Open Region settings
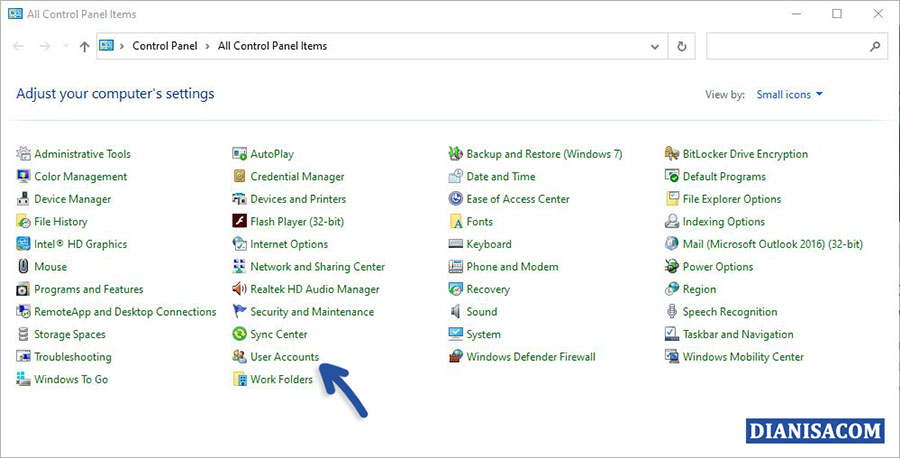The image size is (900, 458). tap(699, 289)
